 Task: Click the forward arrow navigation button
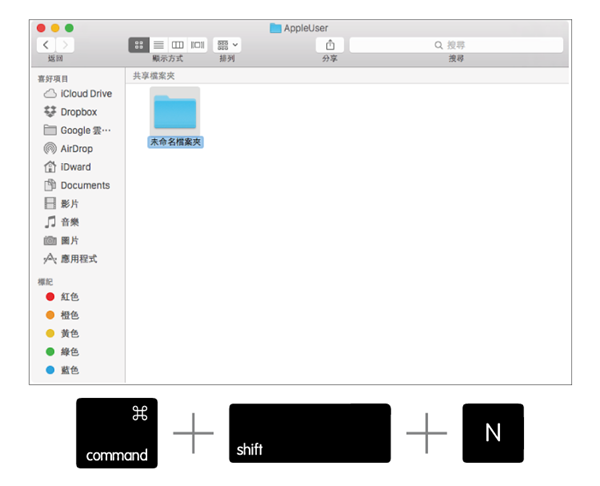point(65,45)
